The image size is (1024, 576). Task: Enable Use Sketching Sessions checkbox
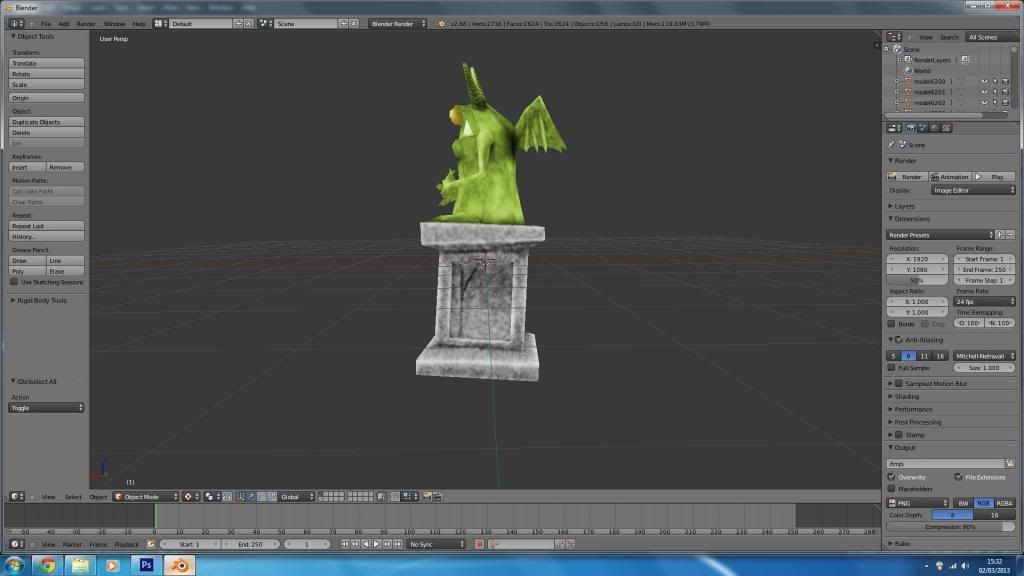14,282
